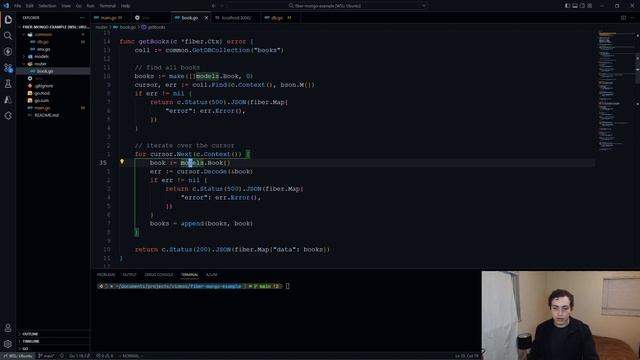Switch to the book.go editor tab
This screenshot has height=360, width=640.
pos(190,18)
